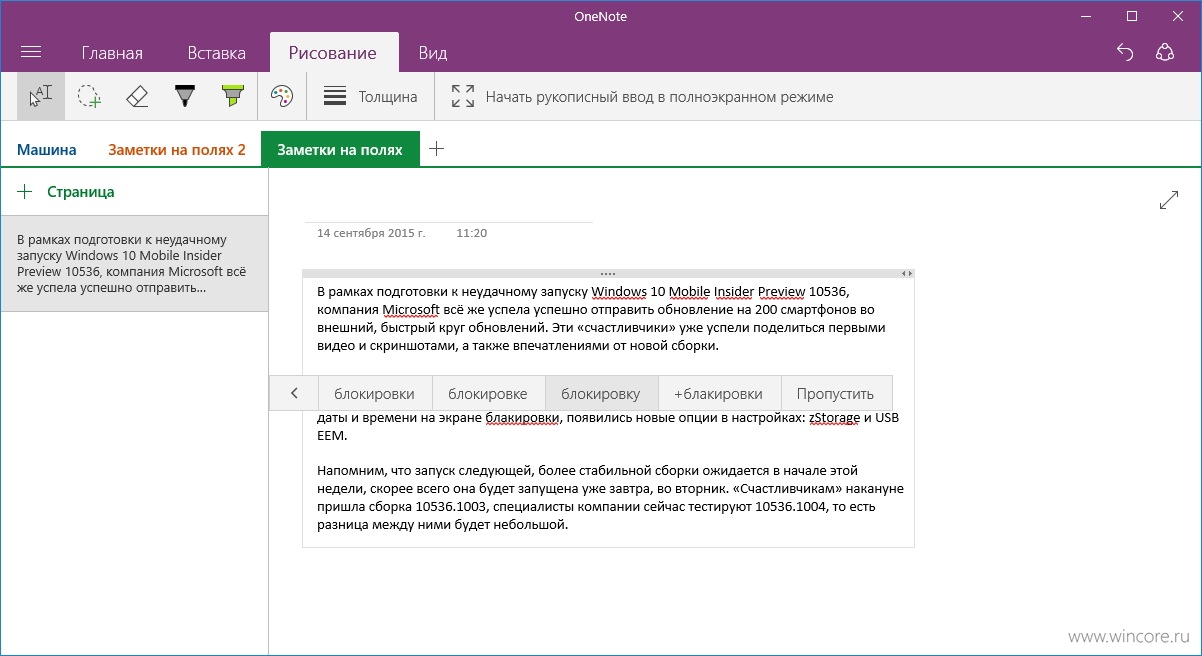Activate the eraser tool

(x=137, y=96)
